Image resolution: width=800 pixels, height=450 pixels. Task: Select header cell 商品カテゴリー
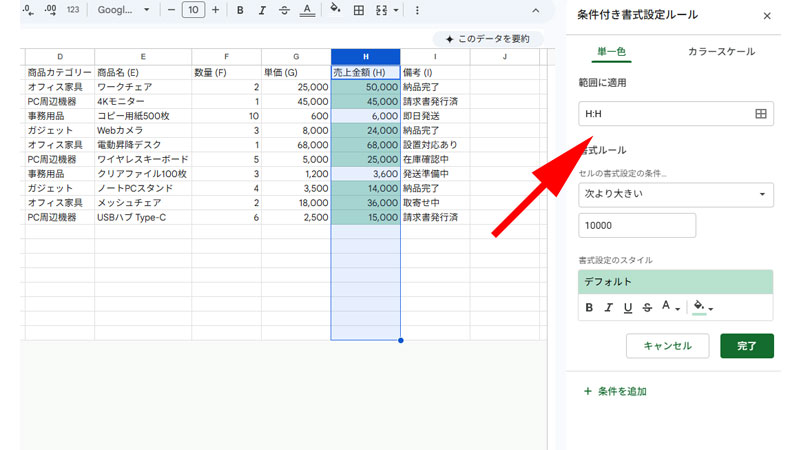click(x=60, y=72)
